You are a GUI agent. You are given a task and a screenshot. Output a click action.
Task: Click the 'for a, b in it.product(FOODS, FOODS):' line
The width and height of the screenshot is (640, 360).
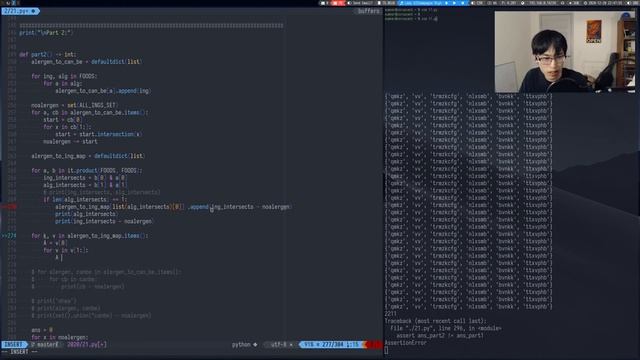(x=87, y=171)
